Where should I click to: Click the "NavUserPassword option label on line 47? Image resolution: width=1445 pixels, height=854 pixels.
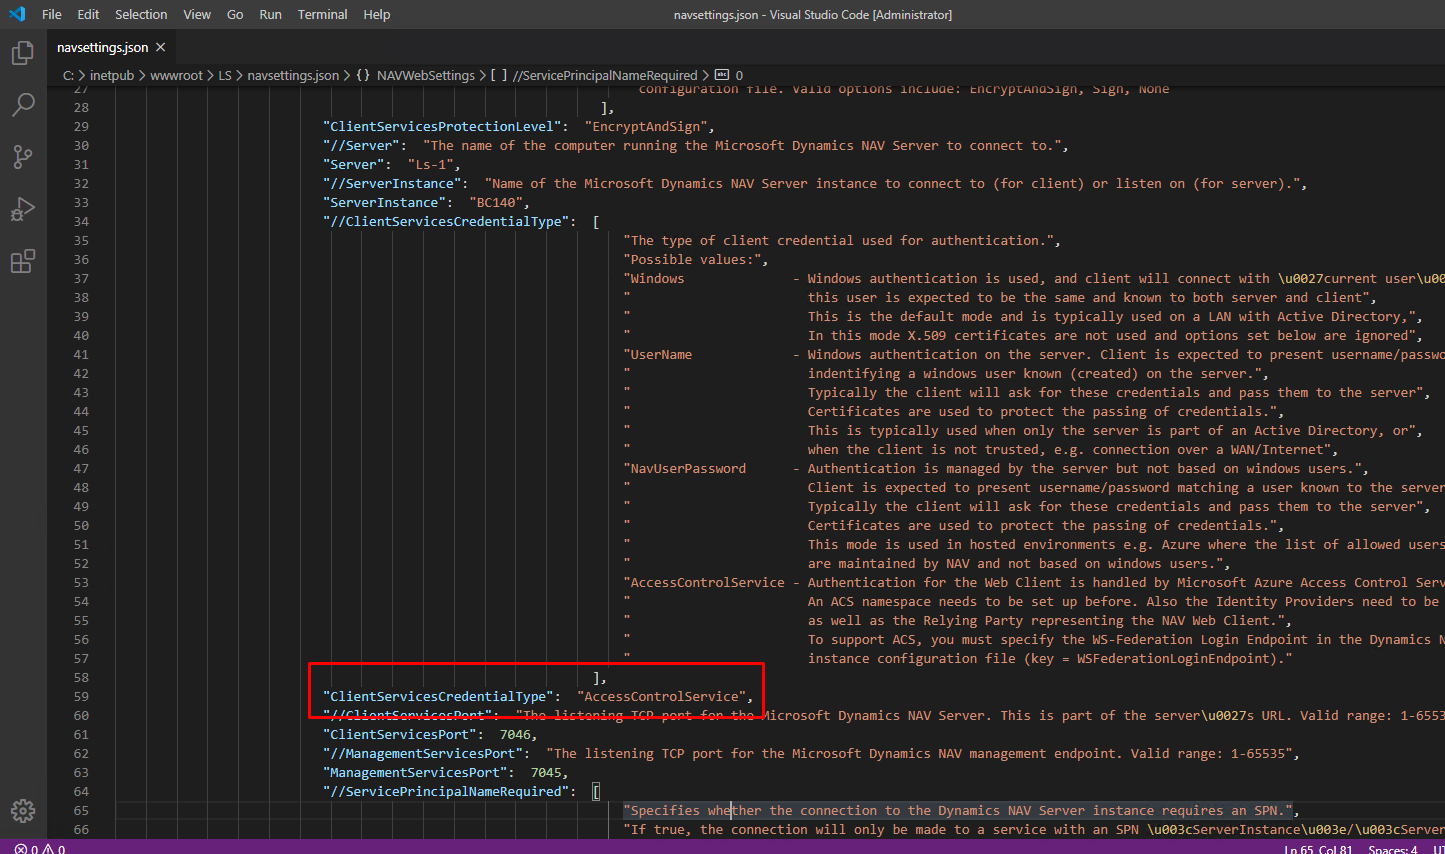tap(685, 469)
